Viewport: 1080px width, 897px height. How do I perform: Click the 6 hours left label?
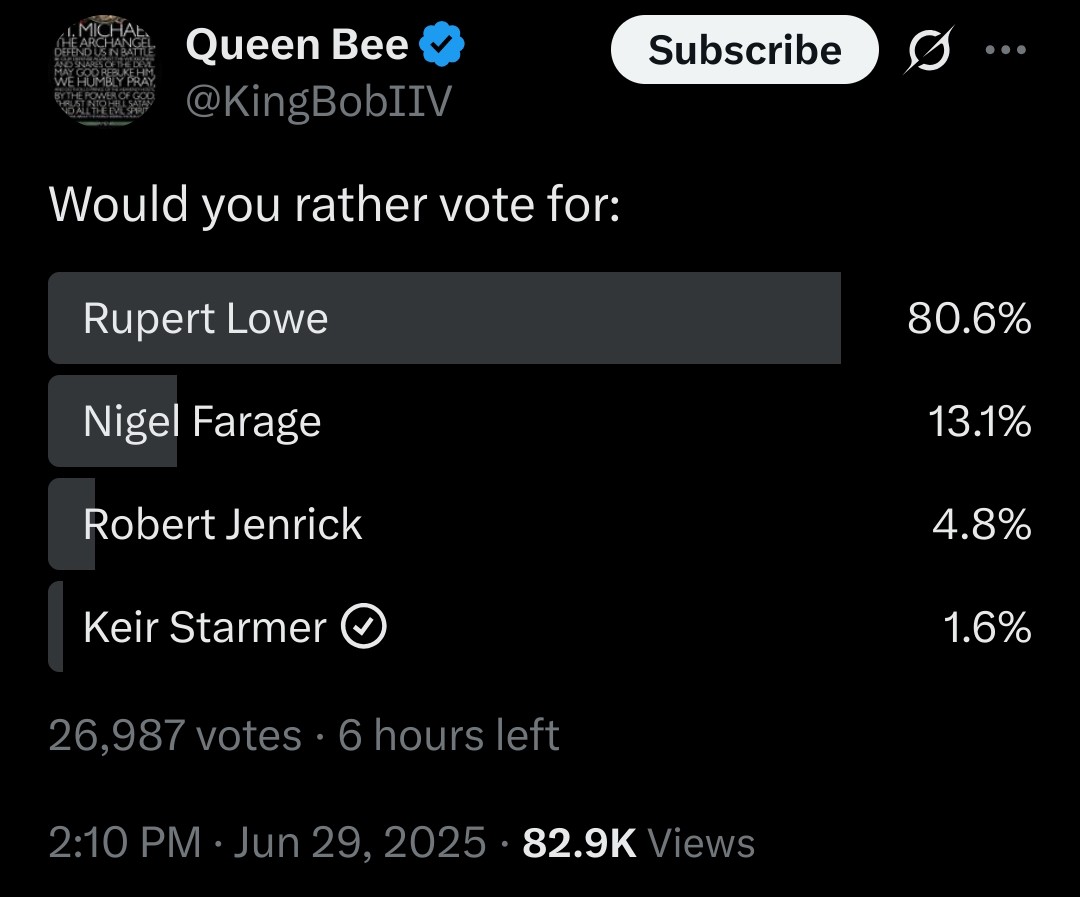pos(448,734)
